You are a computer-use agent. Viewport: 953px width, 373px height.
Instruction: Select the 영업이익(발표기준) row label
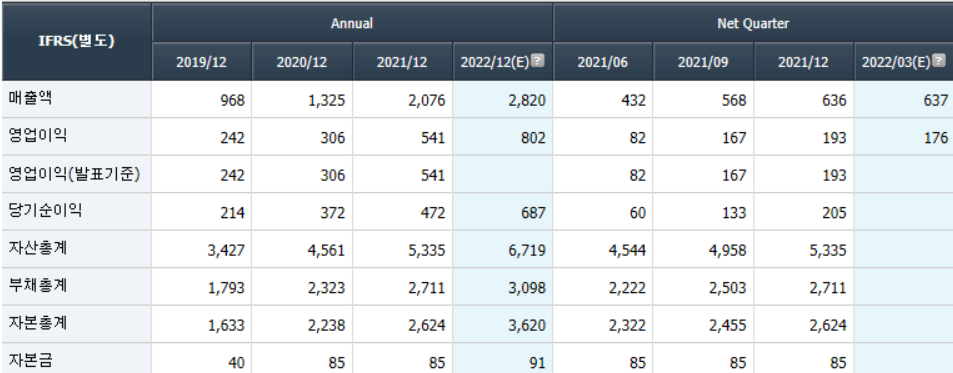tap(74, 174)
